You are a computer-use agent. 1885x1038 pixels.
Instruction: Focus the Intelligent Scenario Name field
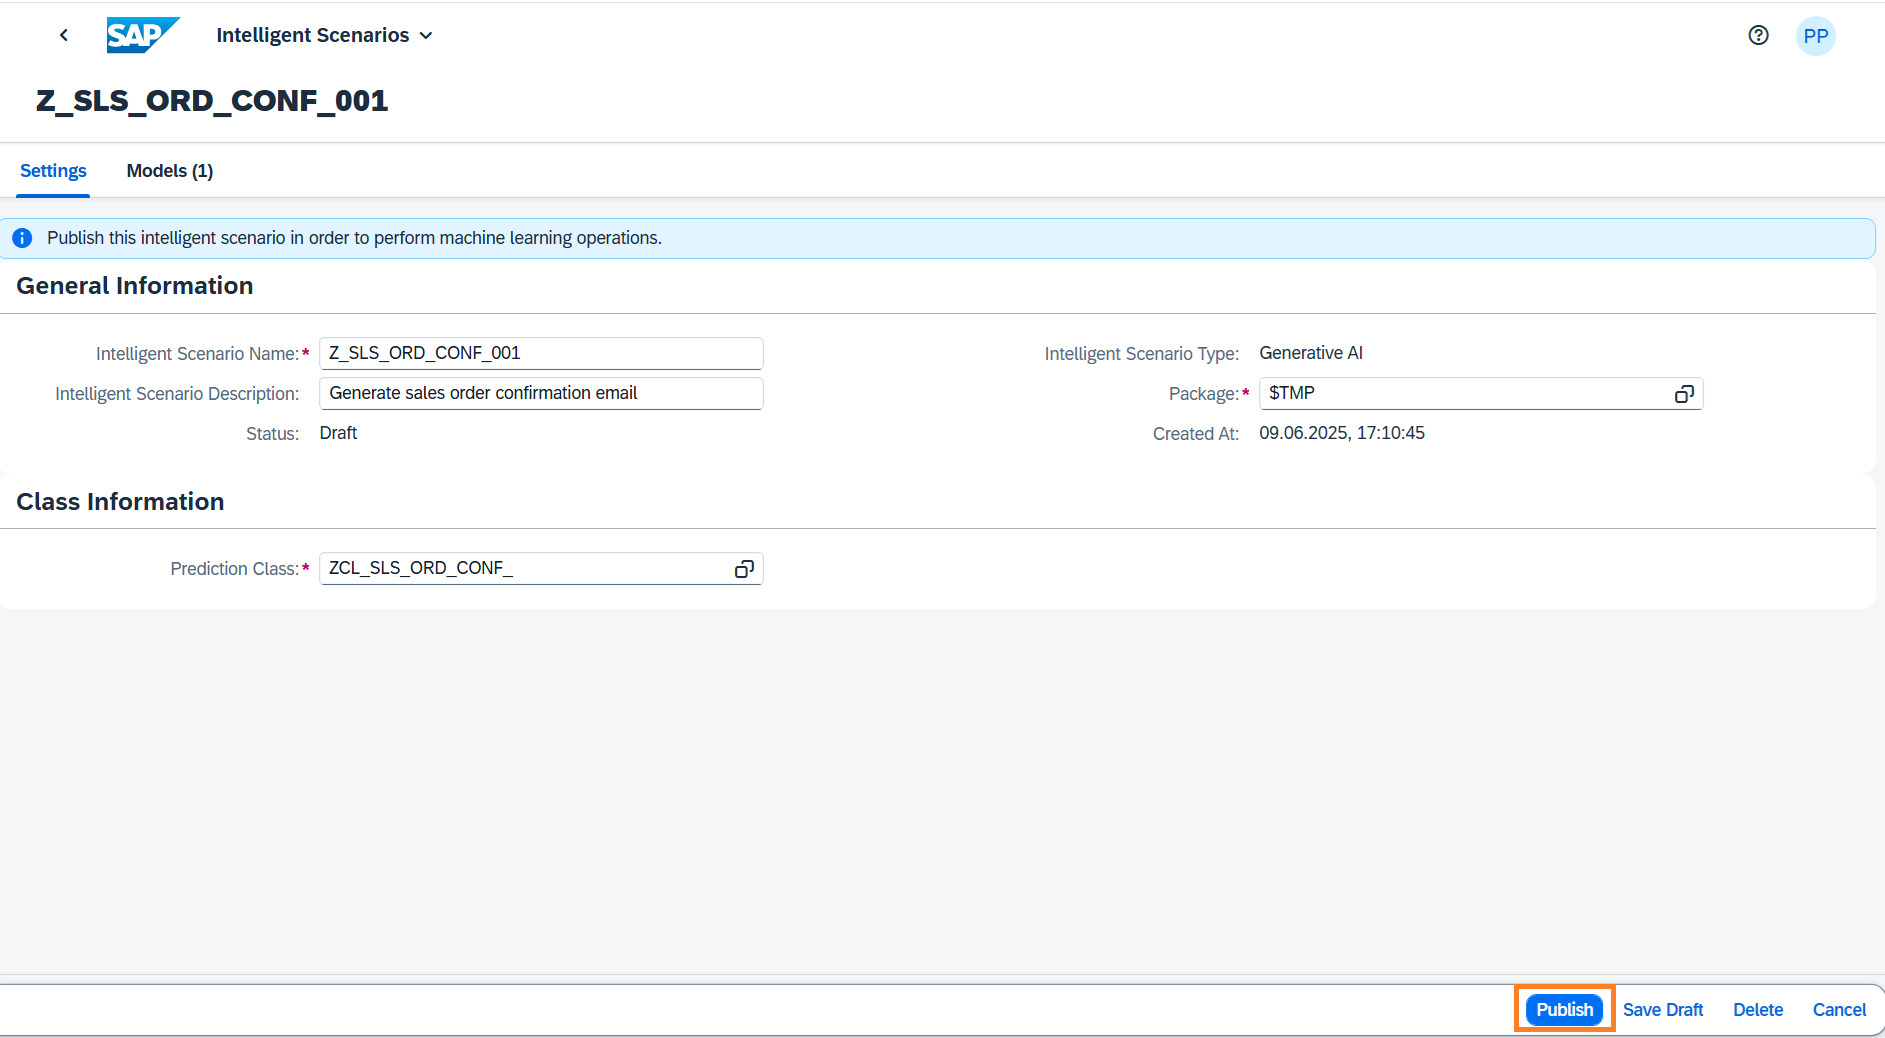540,353
